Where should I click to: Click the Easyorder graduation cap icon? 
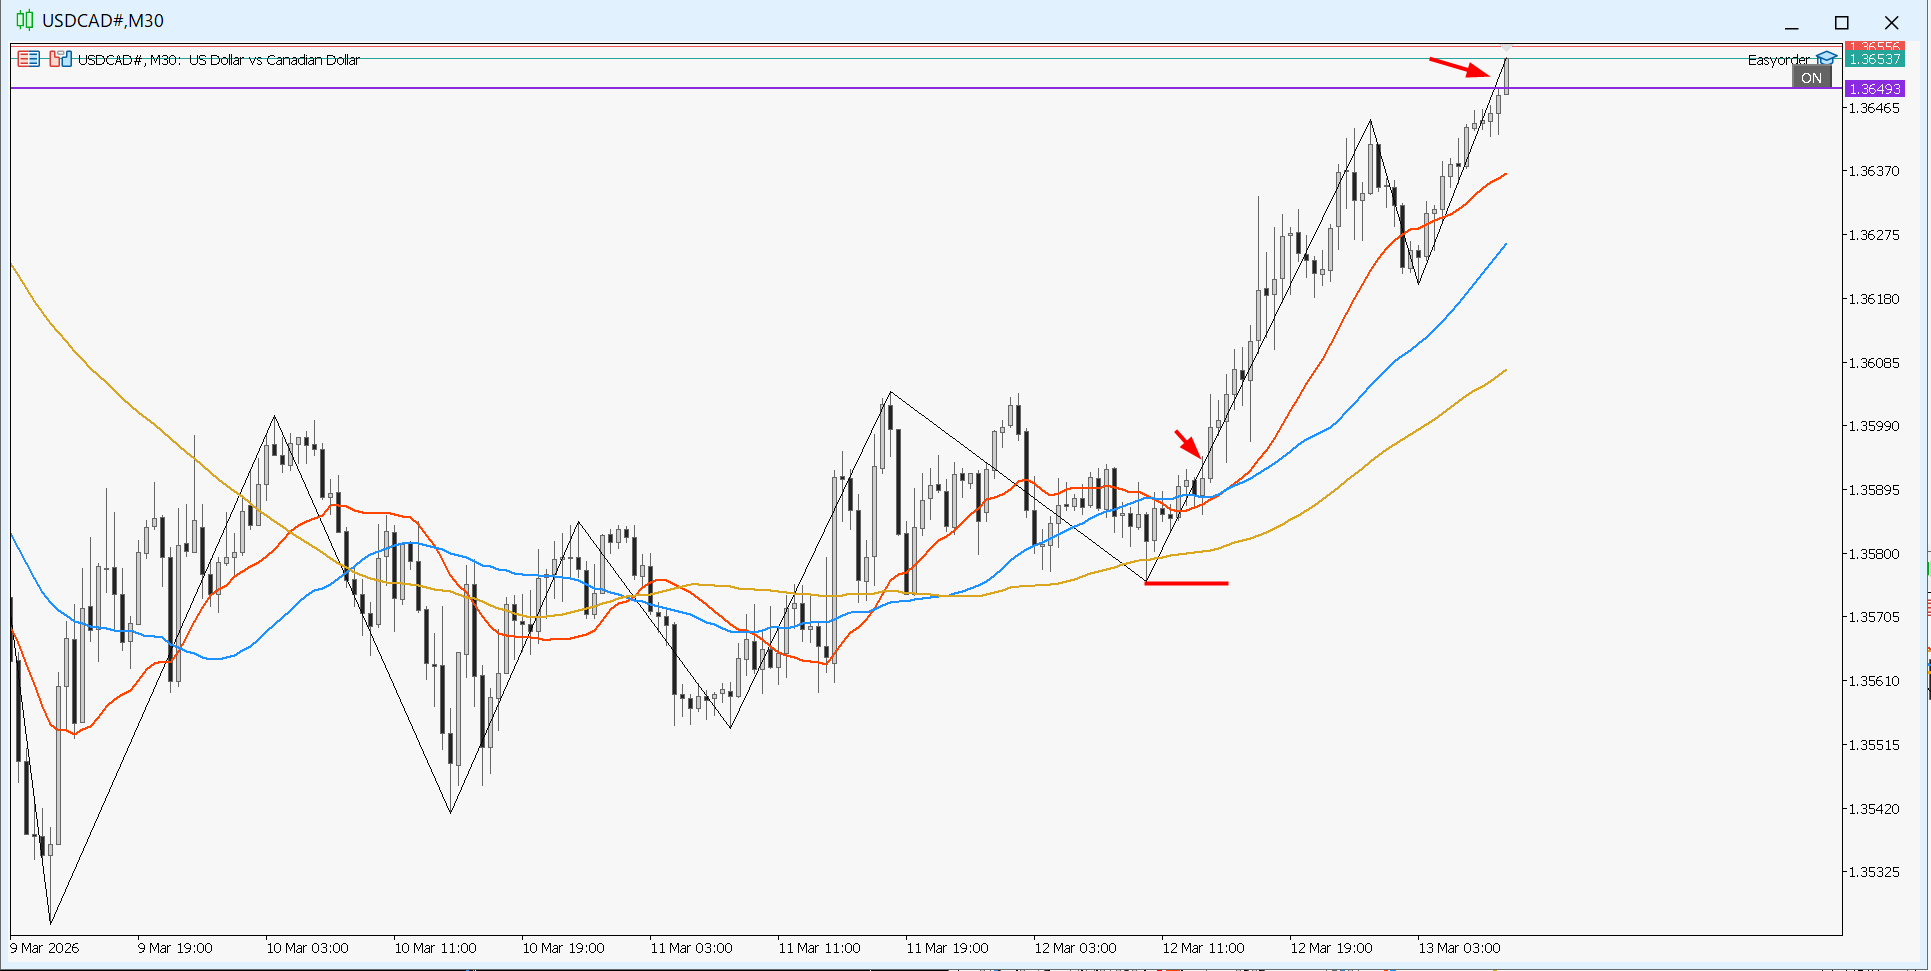[x=1827, y=59]
